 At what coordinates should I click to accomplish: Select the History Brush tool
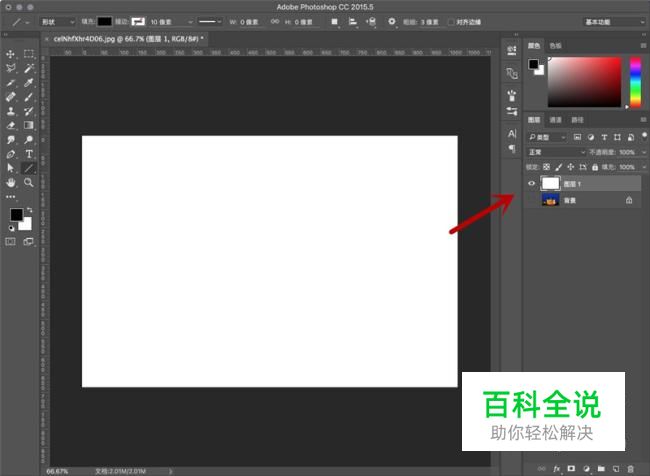click(29, 111)
